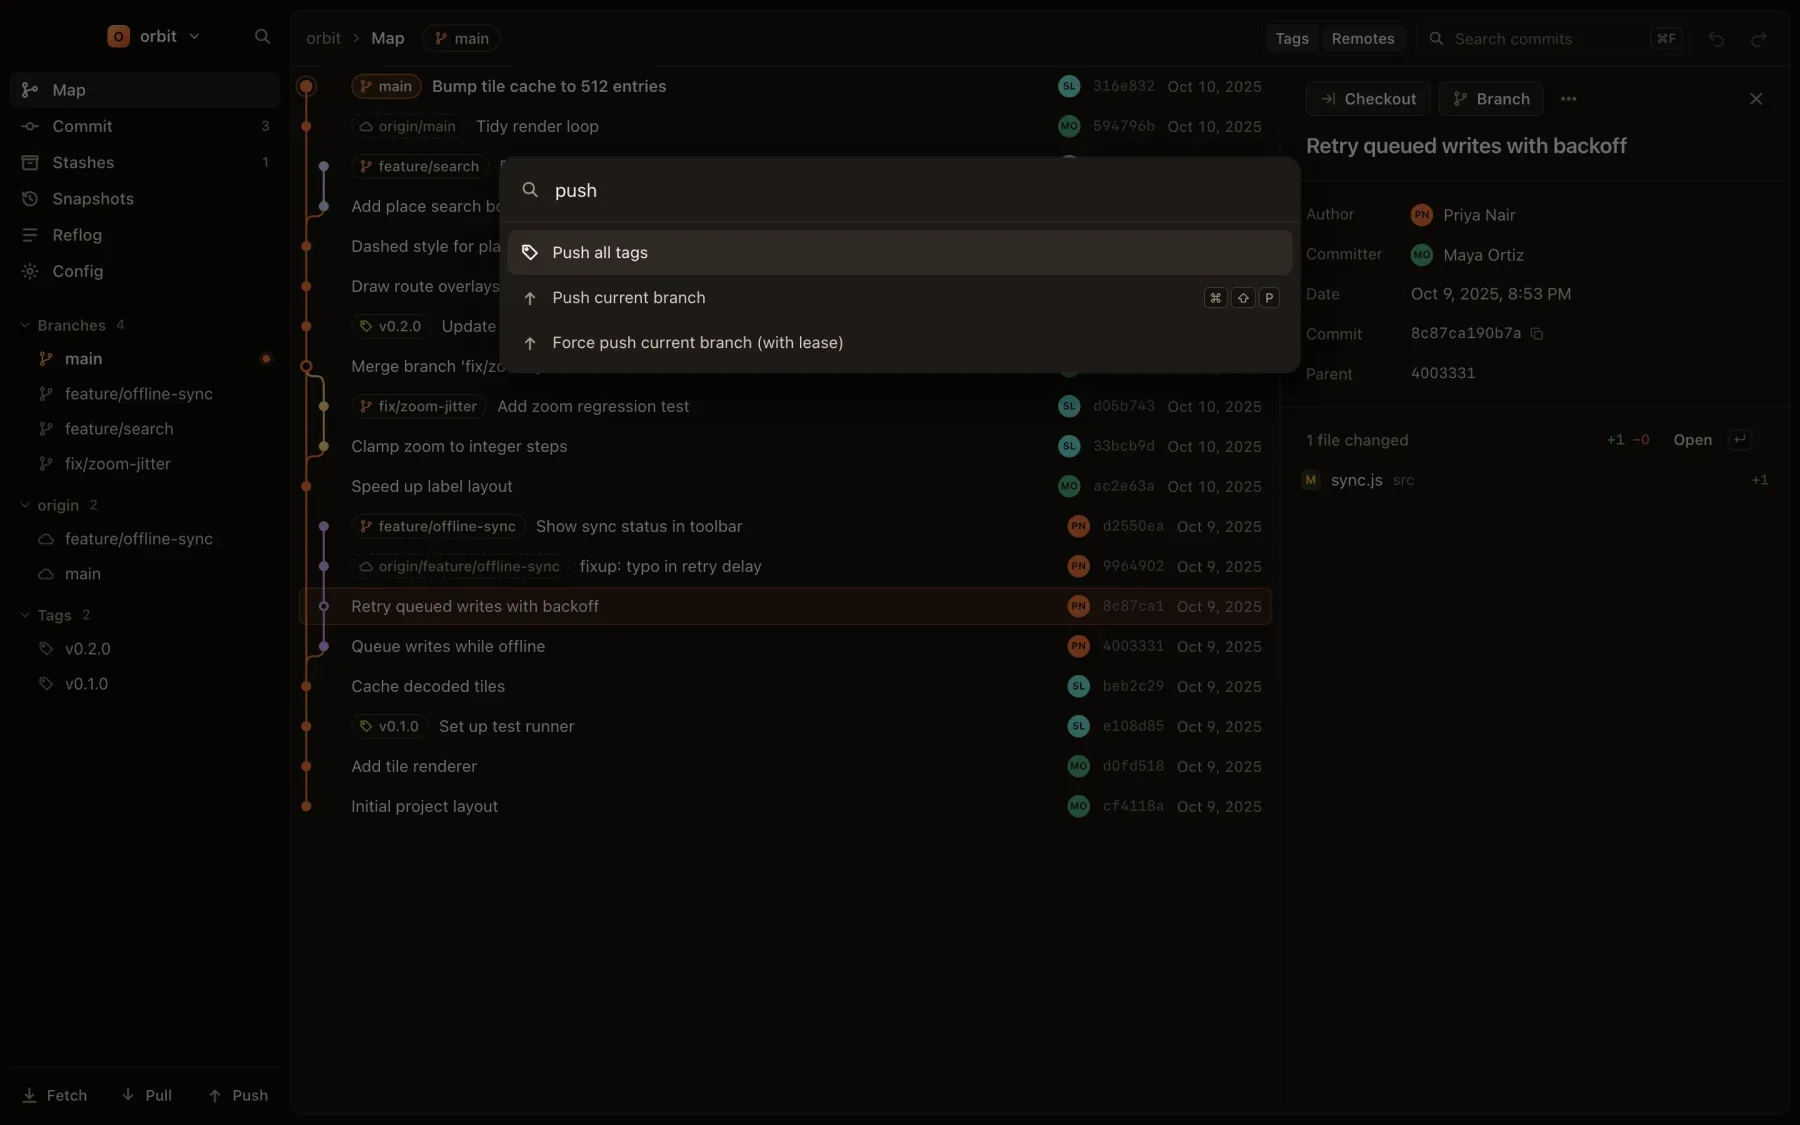Open Snapshots in sidebar
Image resolution: width=1800 pixels, height=1125 pixels.
coord(145,199)
